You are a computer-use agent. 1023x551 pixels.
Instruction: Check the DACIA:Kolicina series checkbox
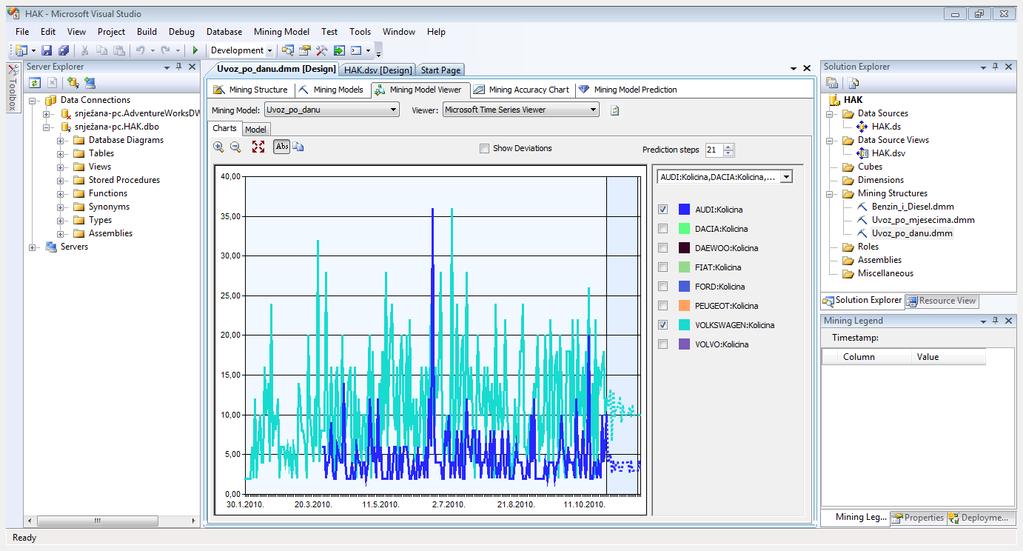(663, 228)
